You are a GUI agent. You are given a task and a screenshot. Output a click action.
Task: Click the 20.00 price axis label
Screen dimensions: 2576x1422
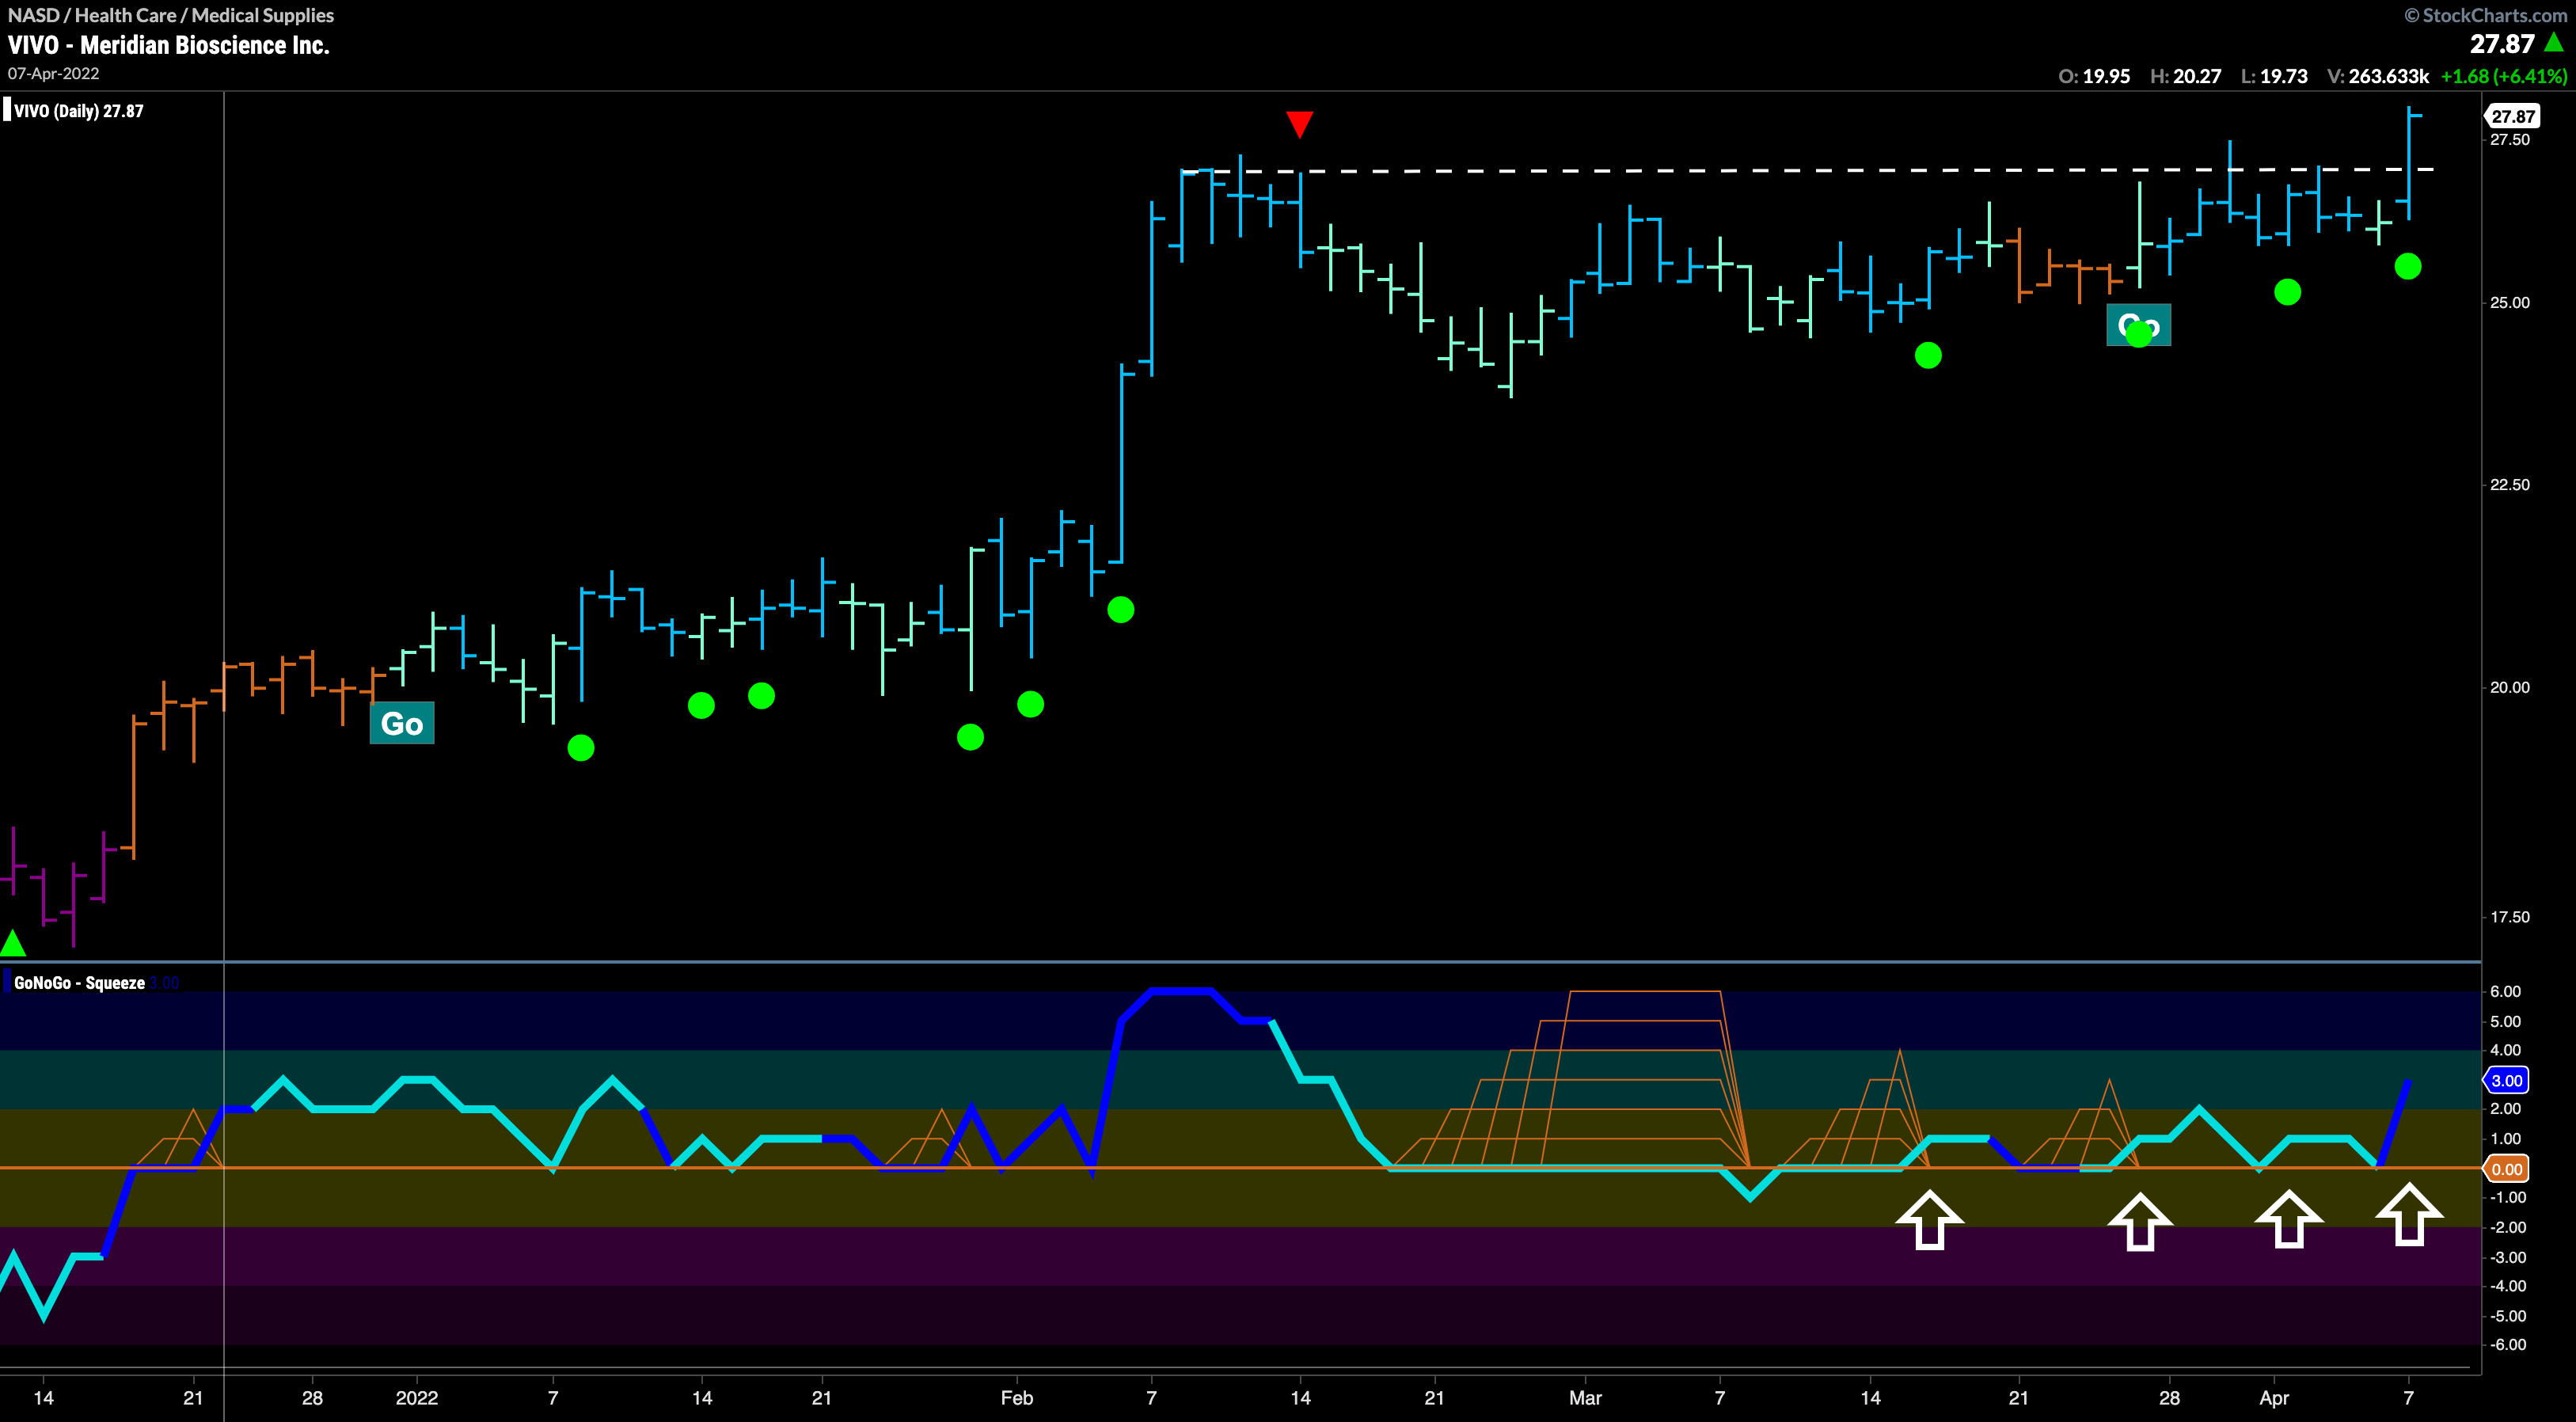(2509, 687)
